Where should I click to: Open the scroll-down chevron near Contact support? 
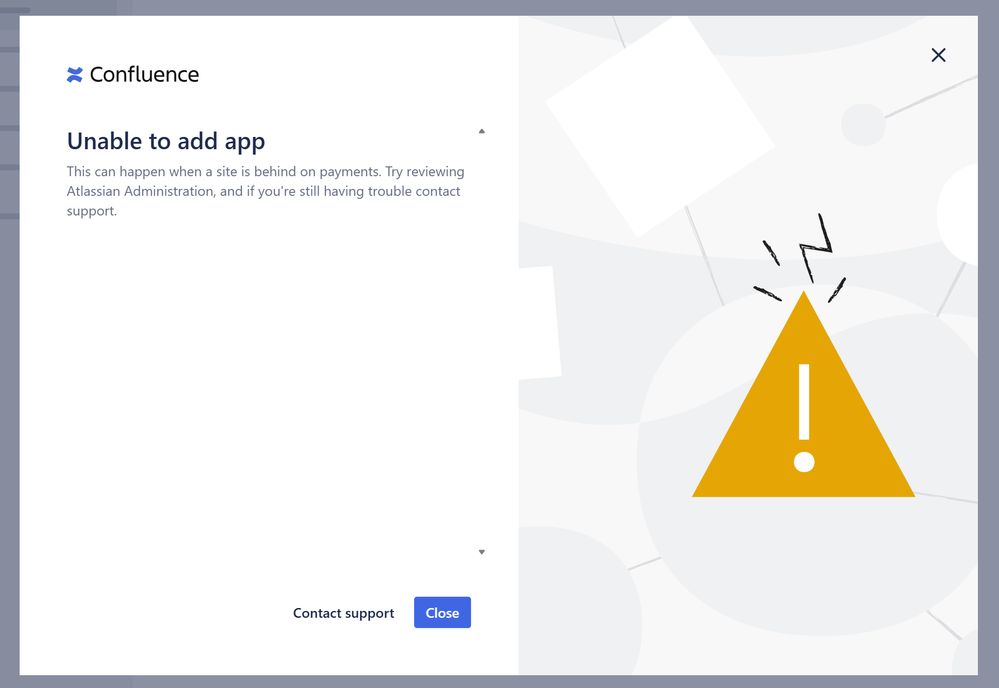pos(481,551)
